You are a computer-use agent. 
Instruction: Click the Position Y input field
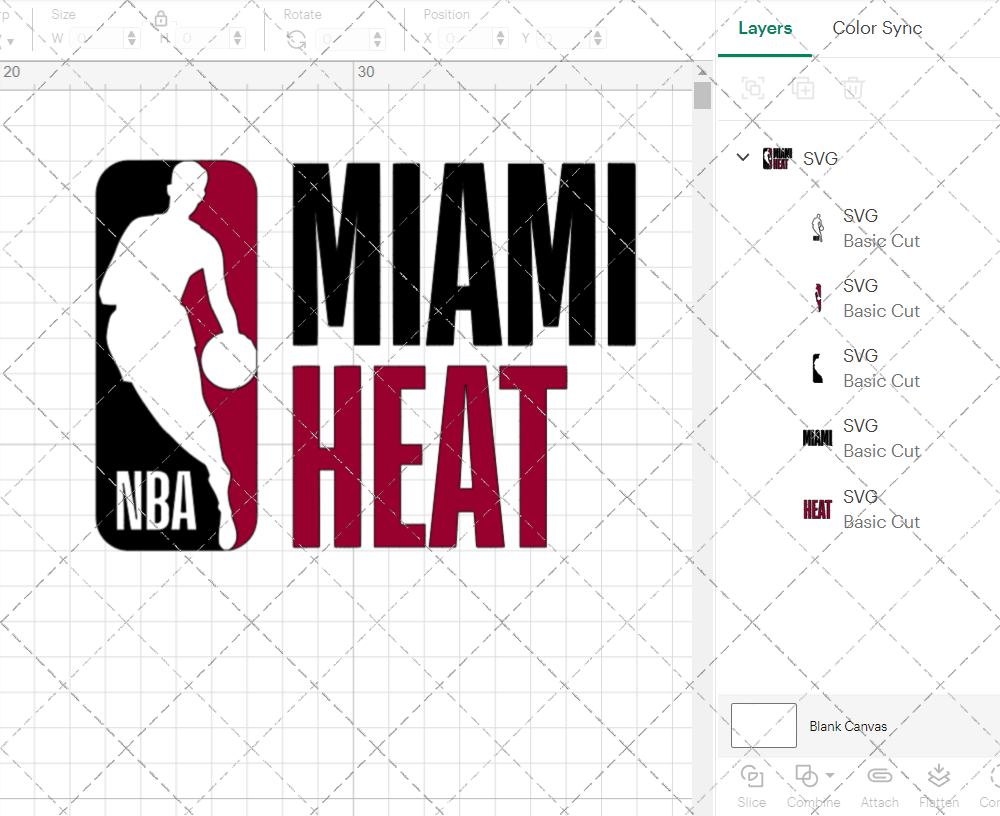coord(563,39)
